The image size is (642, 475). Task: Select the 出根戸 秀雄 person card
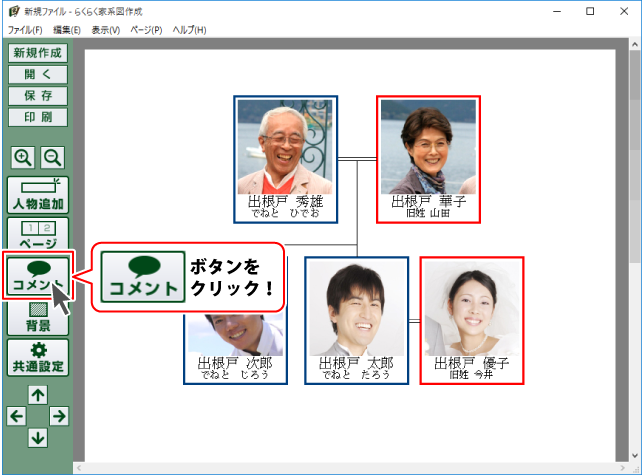(x=285, y=160)
